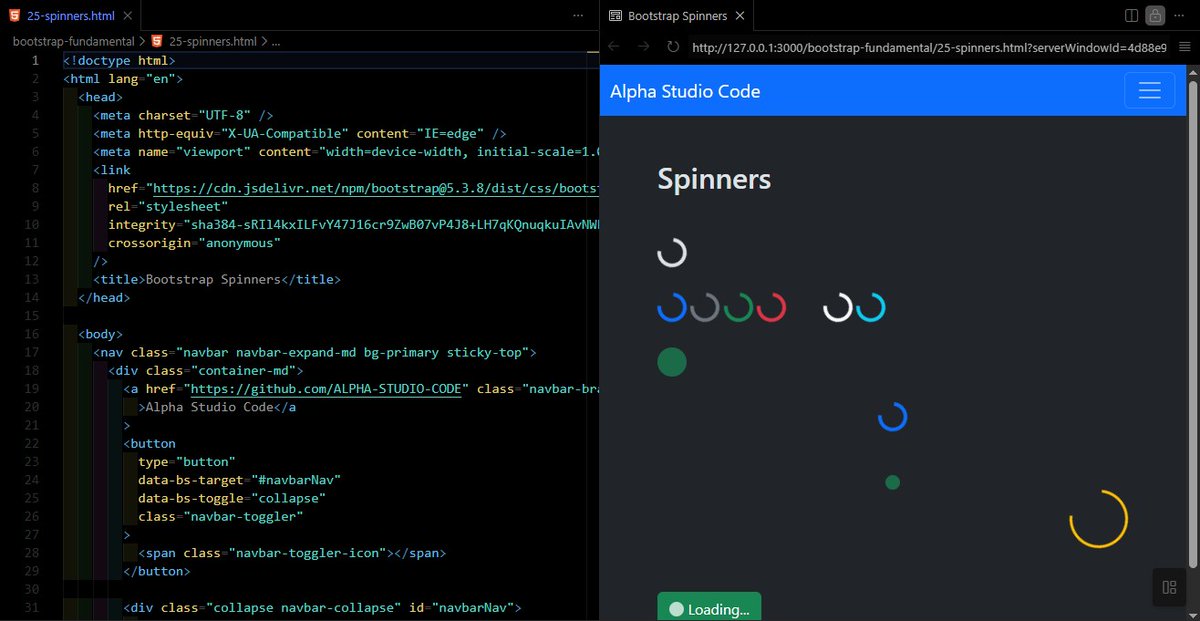The image size is (1200, 621).
Task: Click the <body> tag on line 16
Action: click(100, 334)
